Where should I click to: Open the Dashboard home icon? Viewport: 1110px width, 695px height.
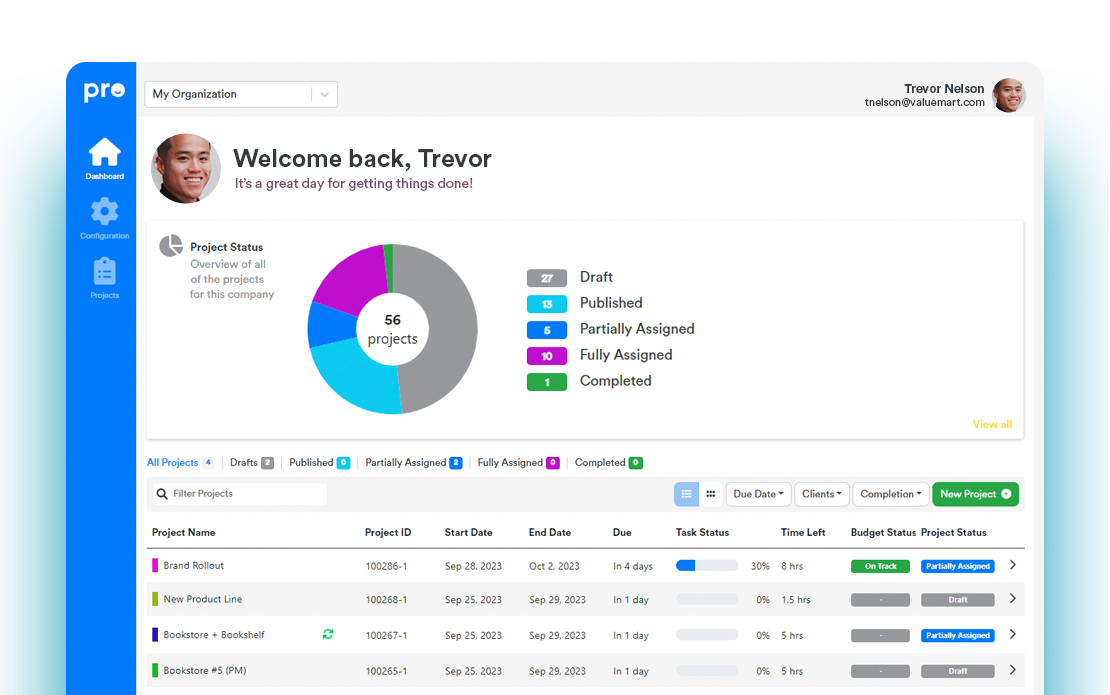(x=104, y=153)
